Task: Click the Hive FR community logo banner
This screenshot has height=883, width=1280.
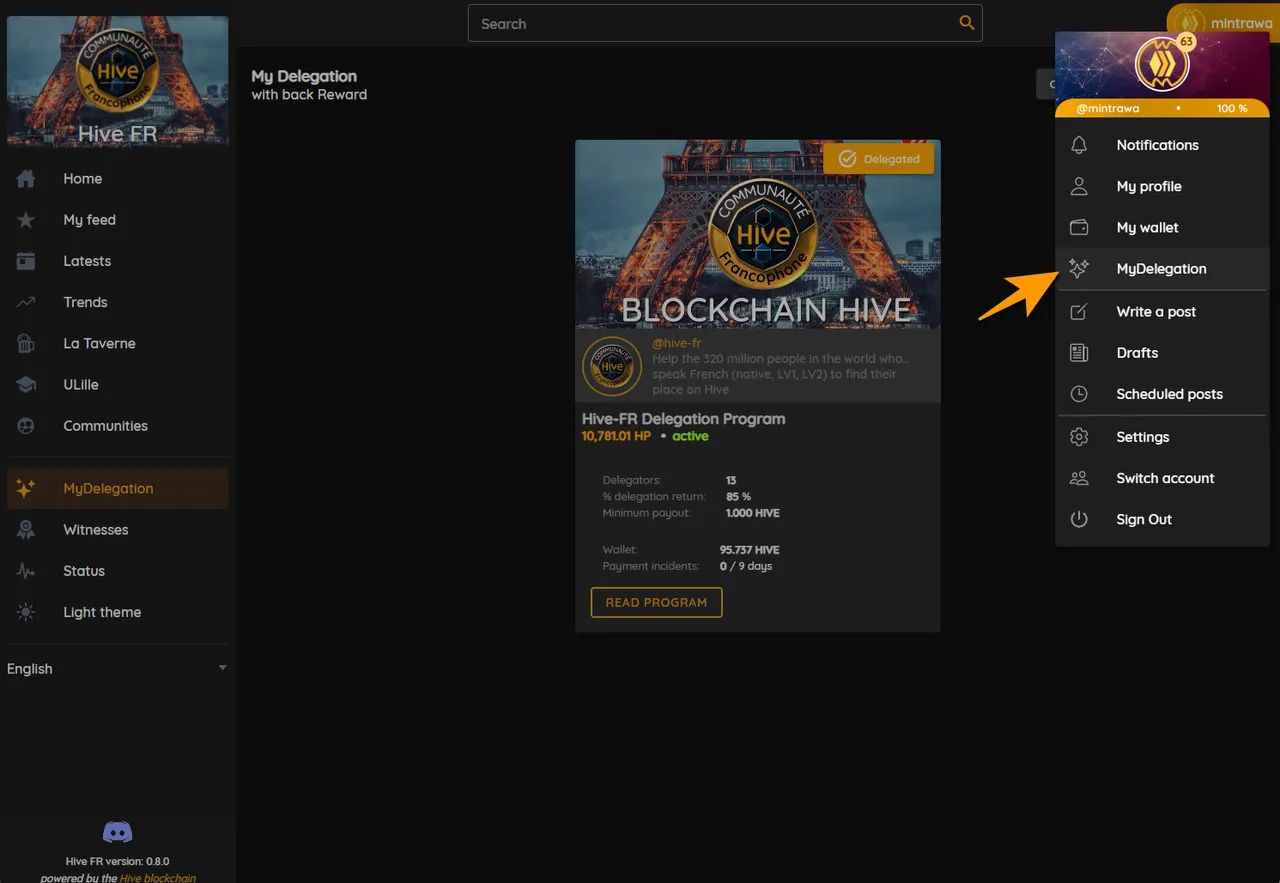Action: [x=118, y=82]
